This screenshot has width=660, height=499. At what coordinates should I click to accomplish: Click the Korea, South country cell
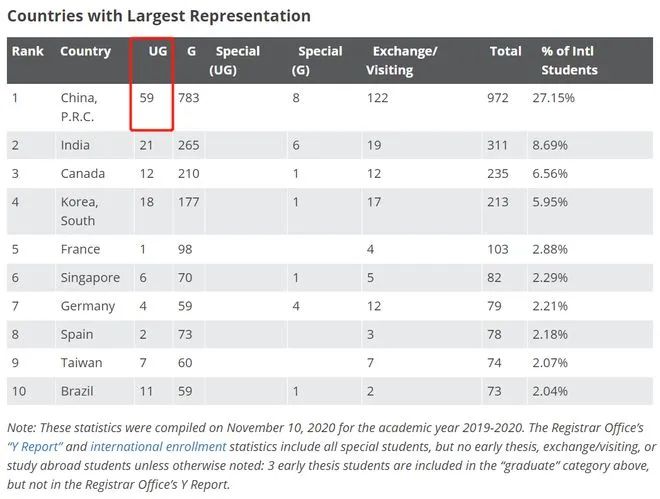click(x=78, y=211)
